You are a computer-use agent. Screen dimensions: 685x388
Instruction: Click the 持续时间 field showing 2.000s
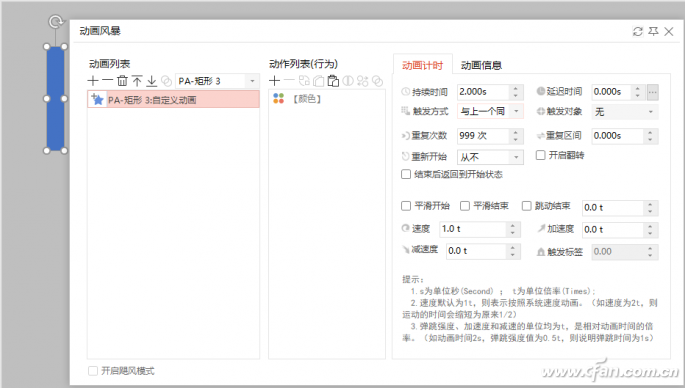coord(483,92)
